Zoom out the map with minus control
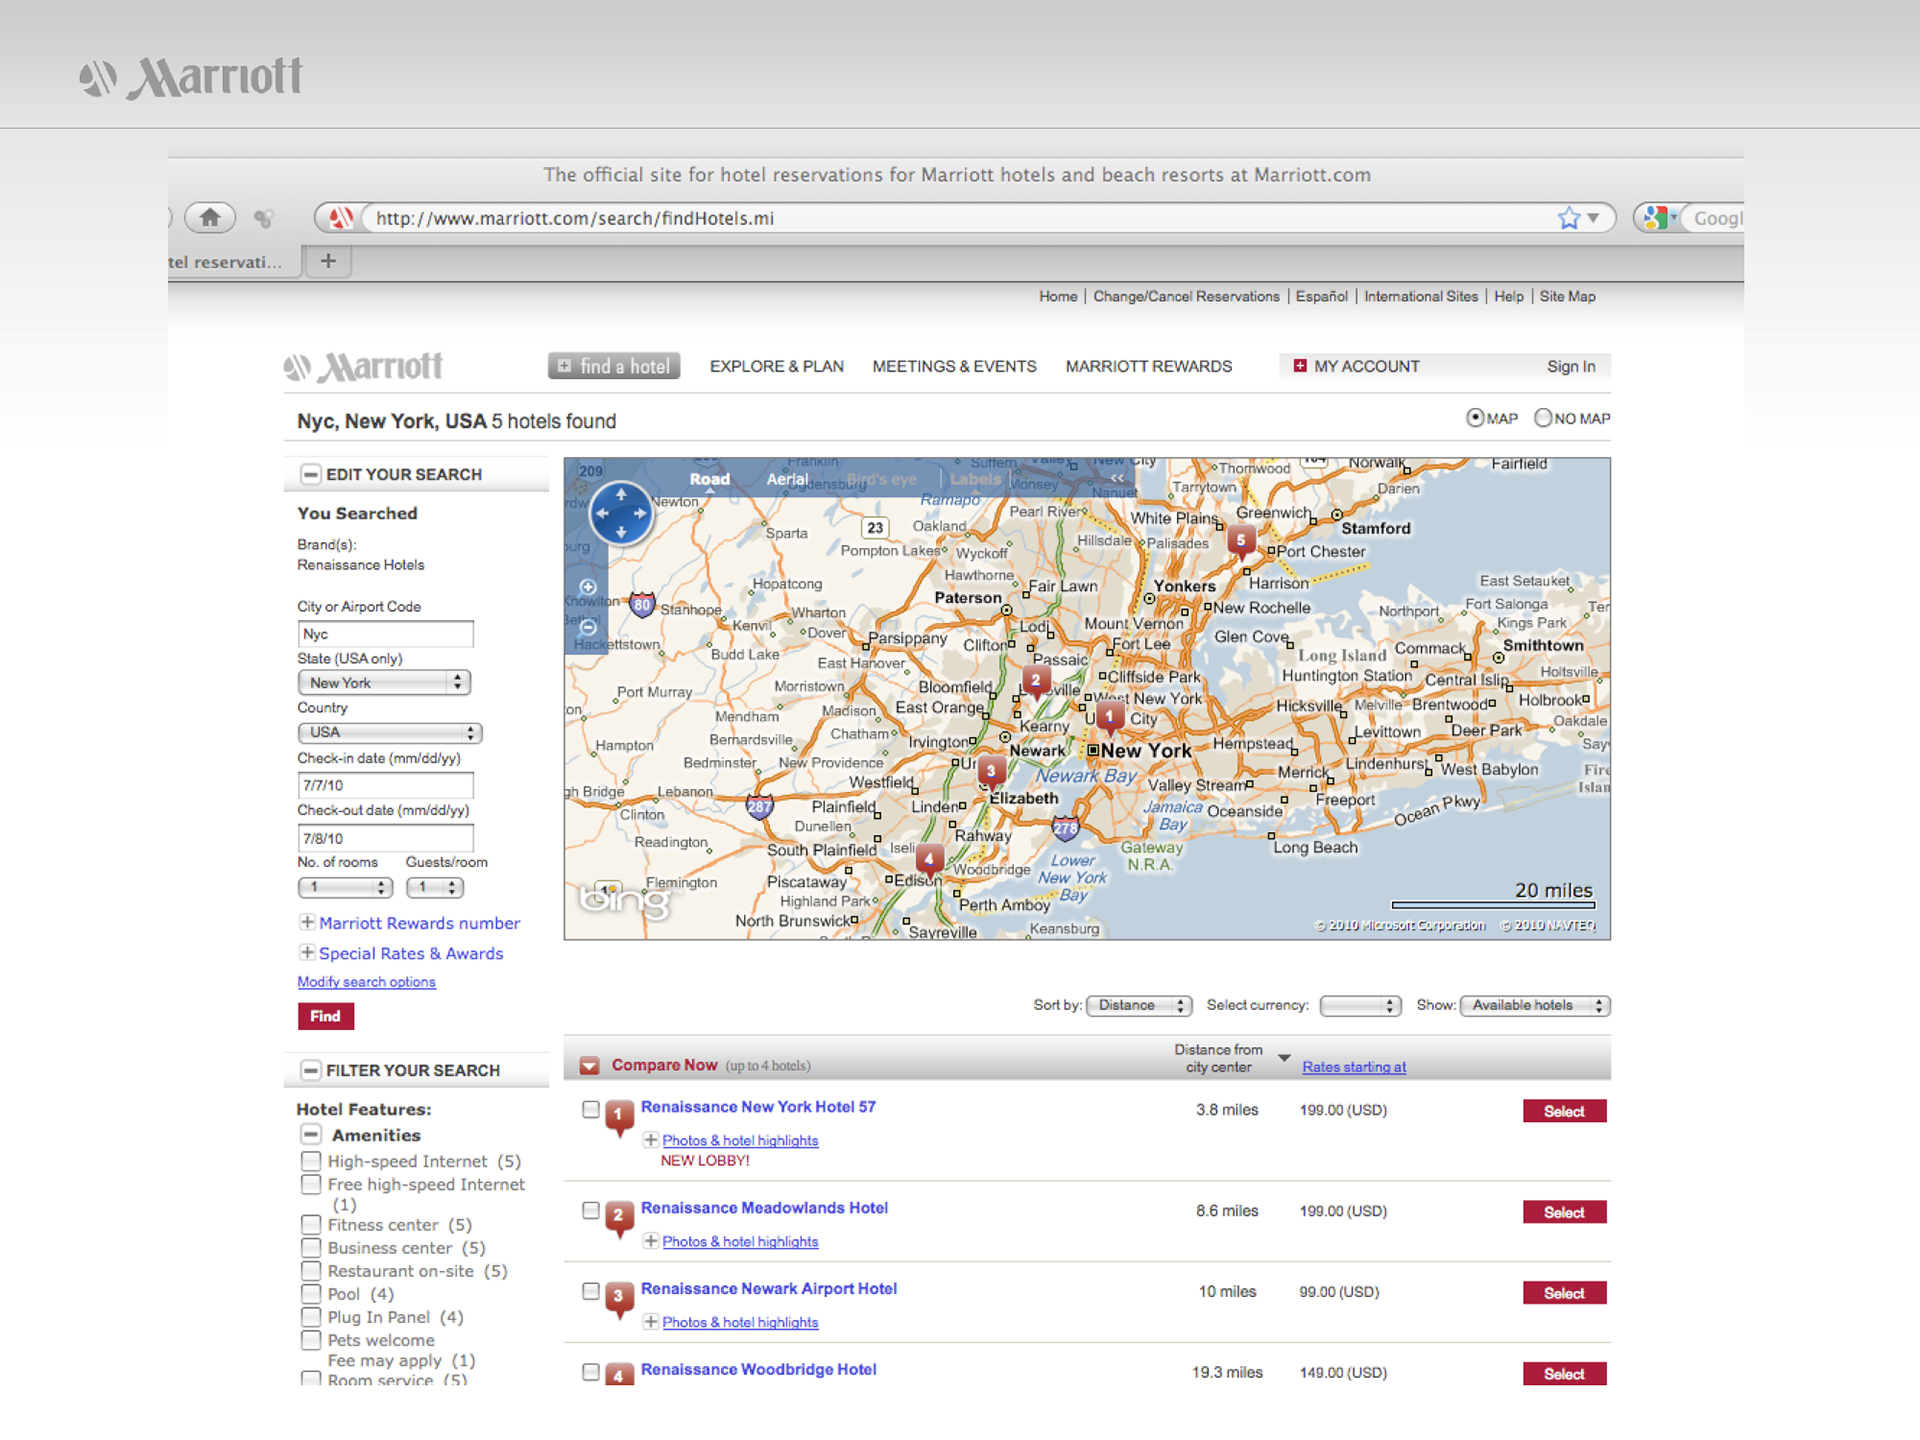This screenshot has width=1920, height=1440. pos(588,627)
